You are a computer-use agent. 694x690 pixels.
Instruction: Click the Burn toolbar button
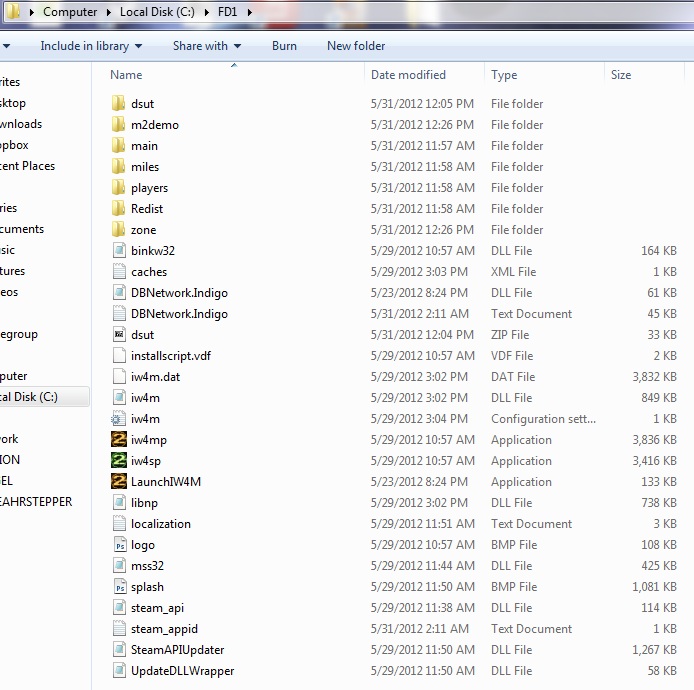click(284, 46)
